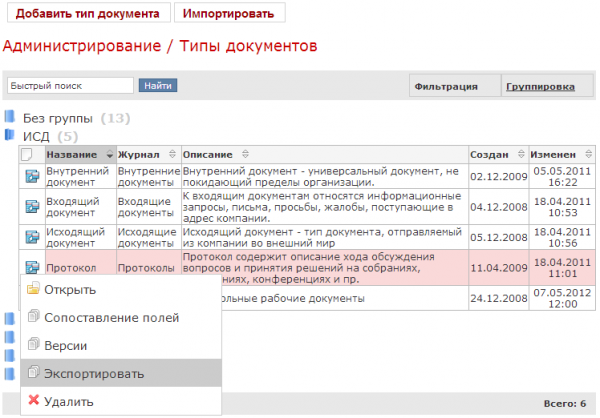Click the Протоколы journal cell
This screenshot has height=418, width=600.
[x=149, y=268]
